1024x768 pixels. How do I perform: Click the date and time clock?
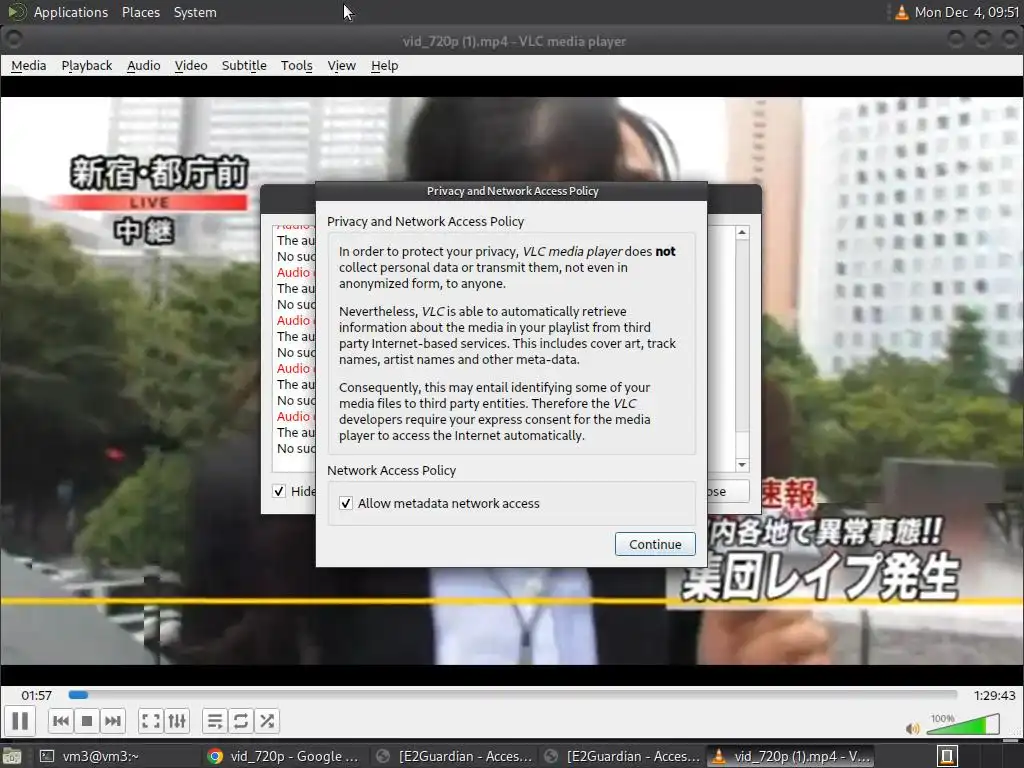point(967,12)
